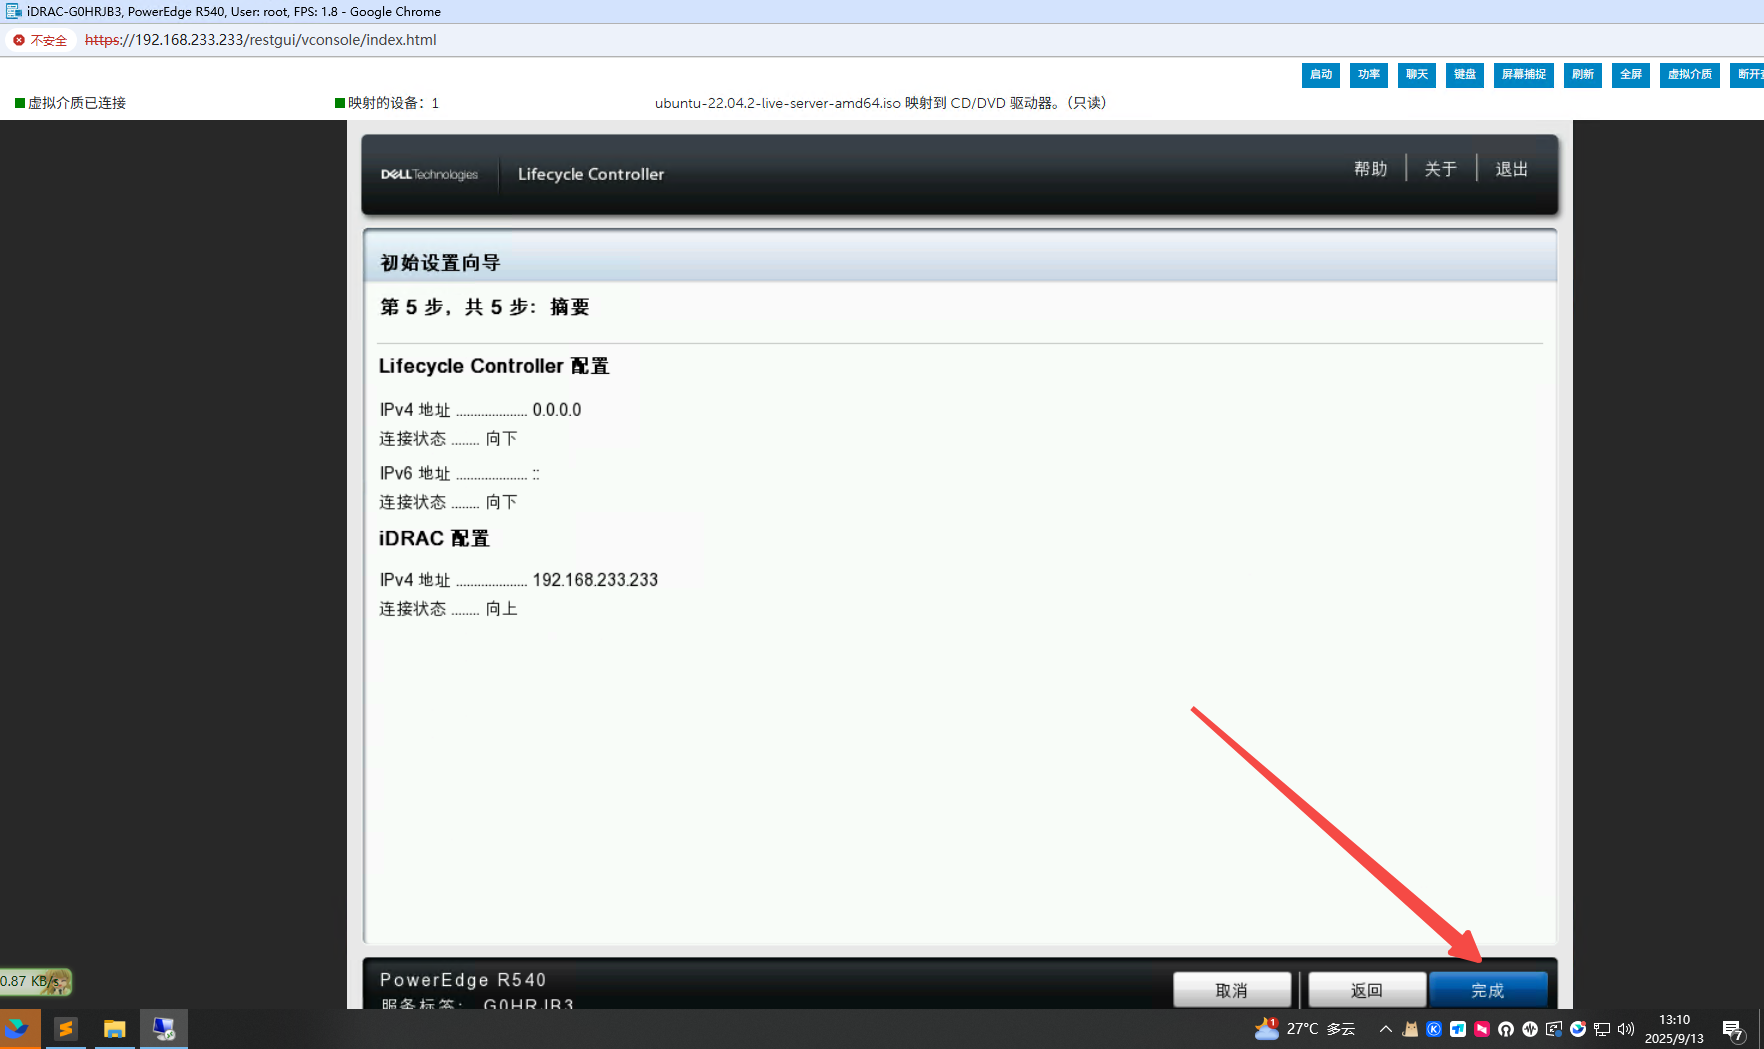Click 退出 (Exit) in Lifecycle Controller header
The width and height of the screenshot is (1764, 1049).
point(1511,169)
